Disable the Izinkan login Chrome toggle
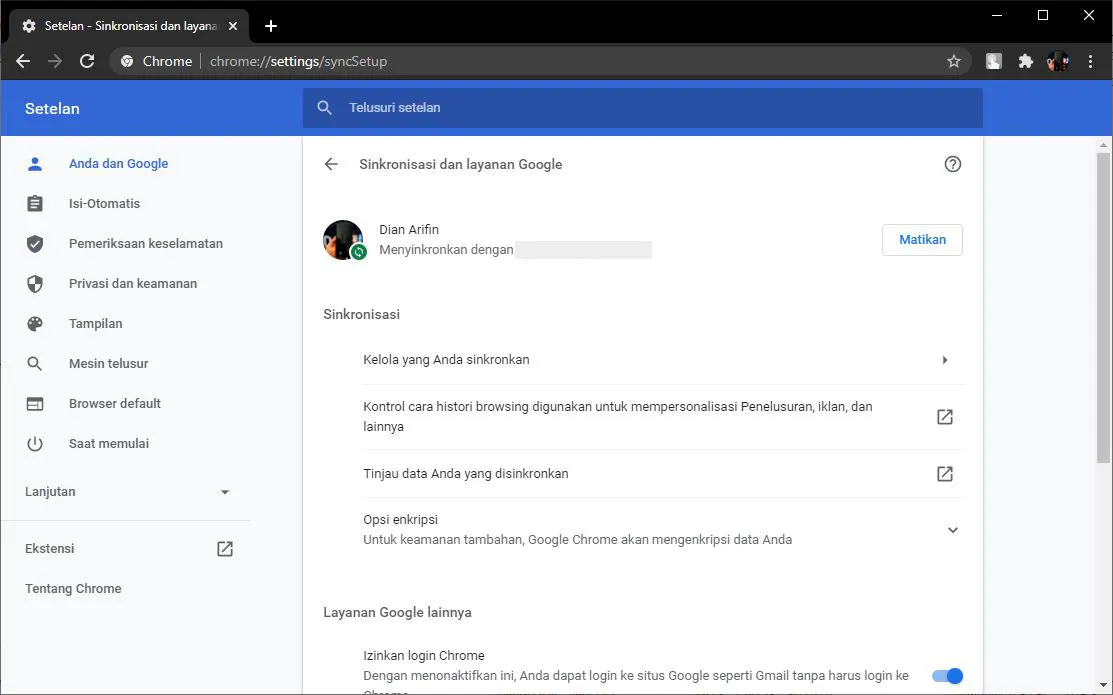Image resolution: width=1113 pixels, height=695 pixels. pos(946,676)
